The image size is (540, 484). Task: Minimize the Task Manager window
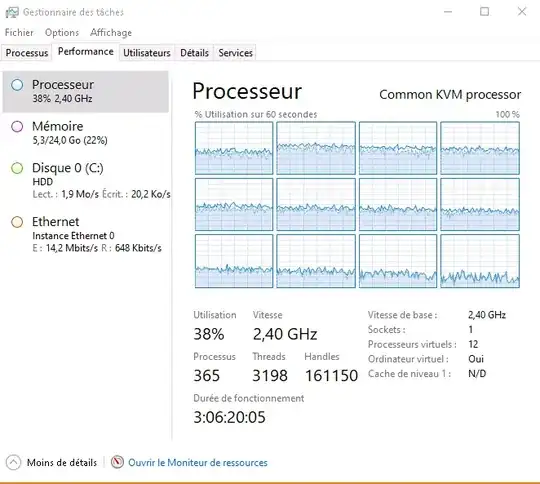[448, 12]
